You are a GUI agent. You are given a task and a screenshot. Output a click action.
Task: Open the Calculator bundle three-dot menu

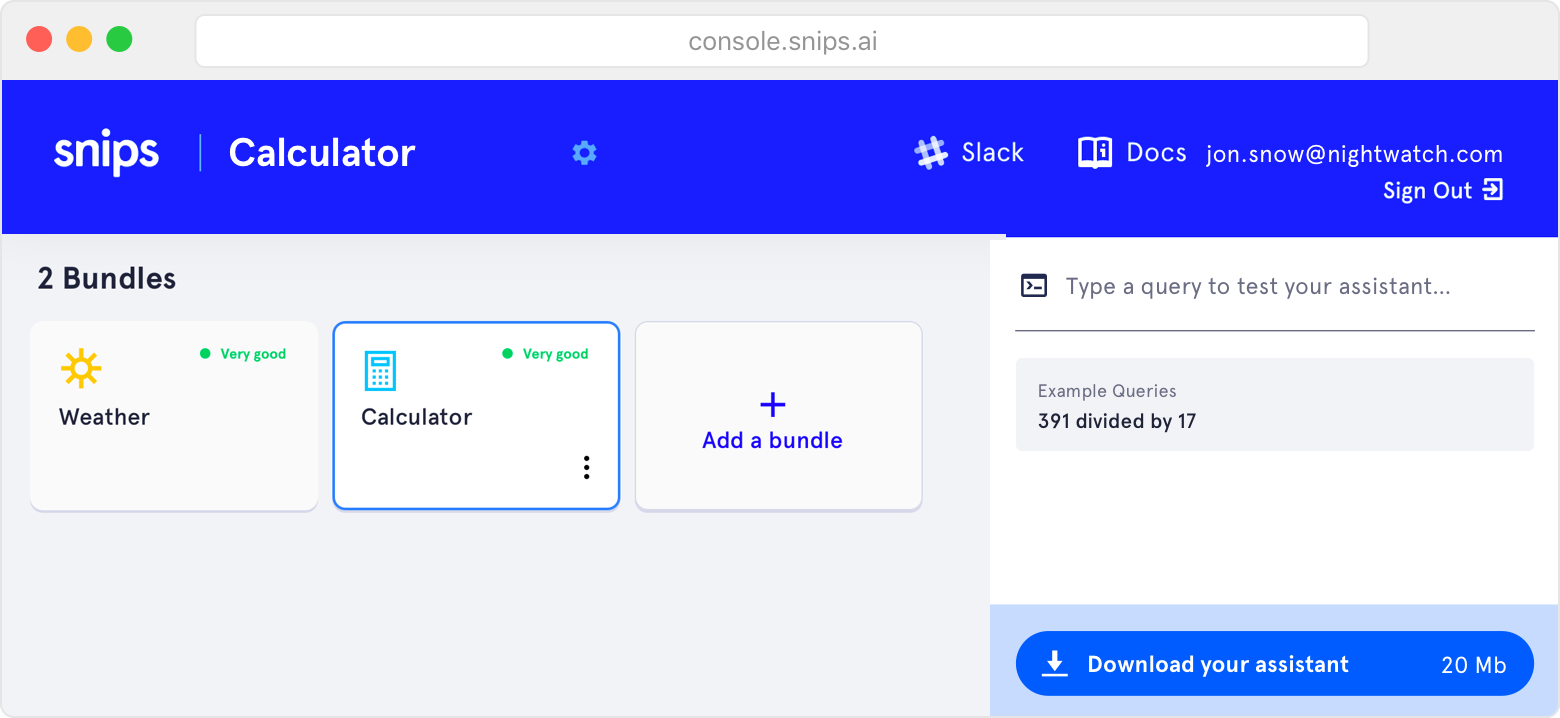[587, 467]
